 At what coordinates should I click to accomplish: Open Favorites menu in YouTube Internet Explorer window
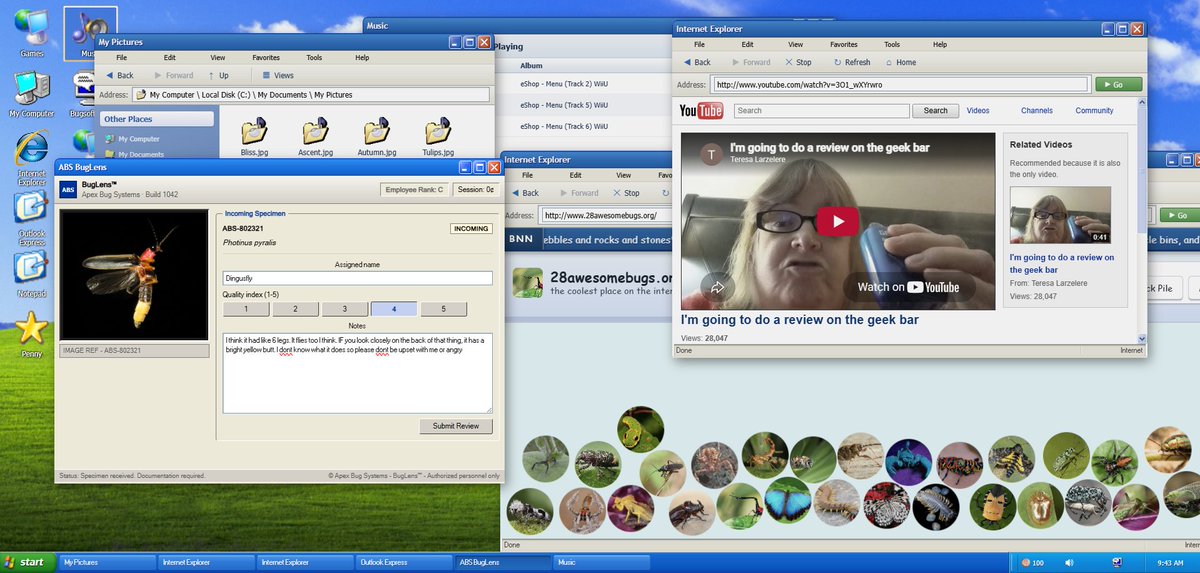point(844,45)
